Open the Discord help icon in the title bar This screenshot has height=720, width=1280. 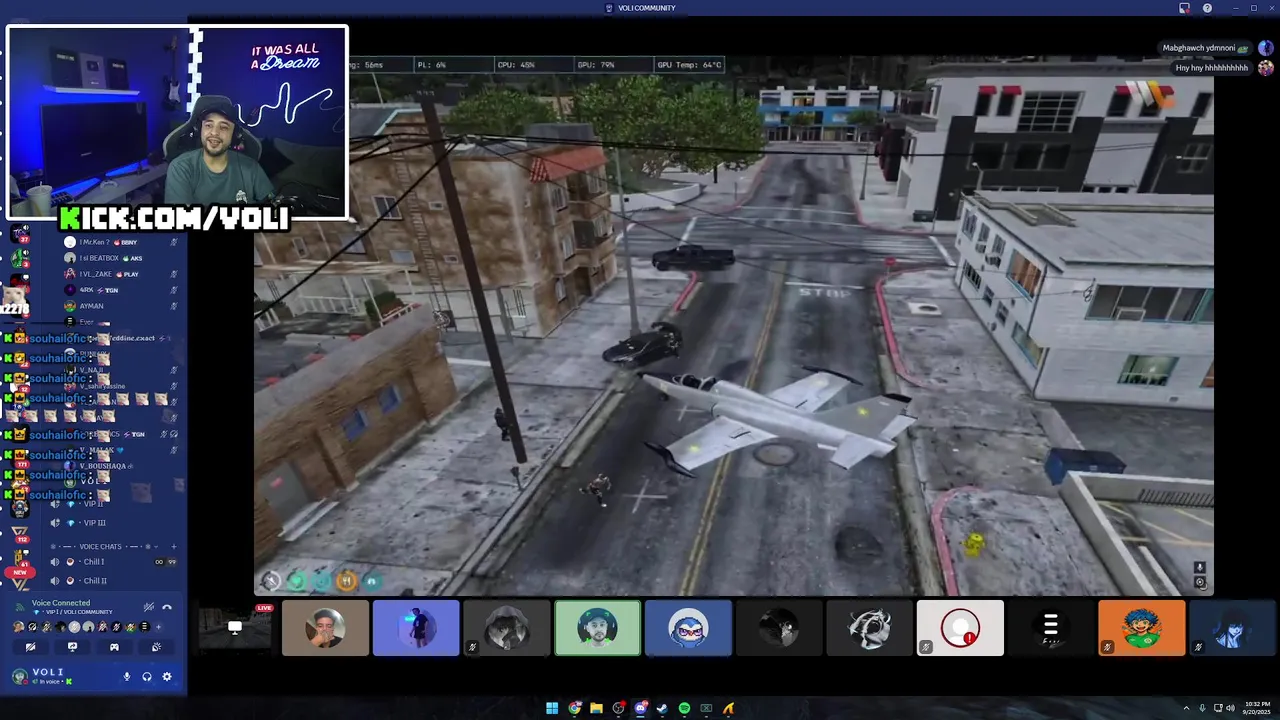point(1207,8)
